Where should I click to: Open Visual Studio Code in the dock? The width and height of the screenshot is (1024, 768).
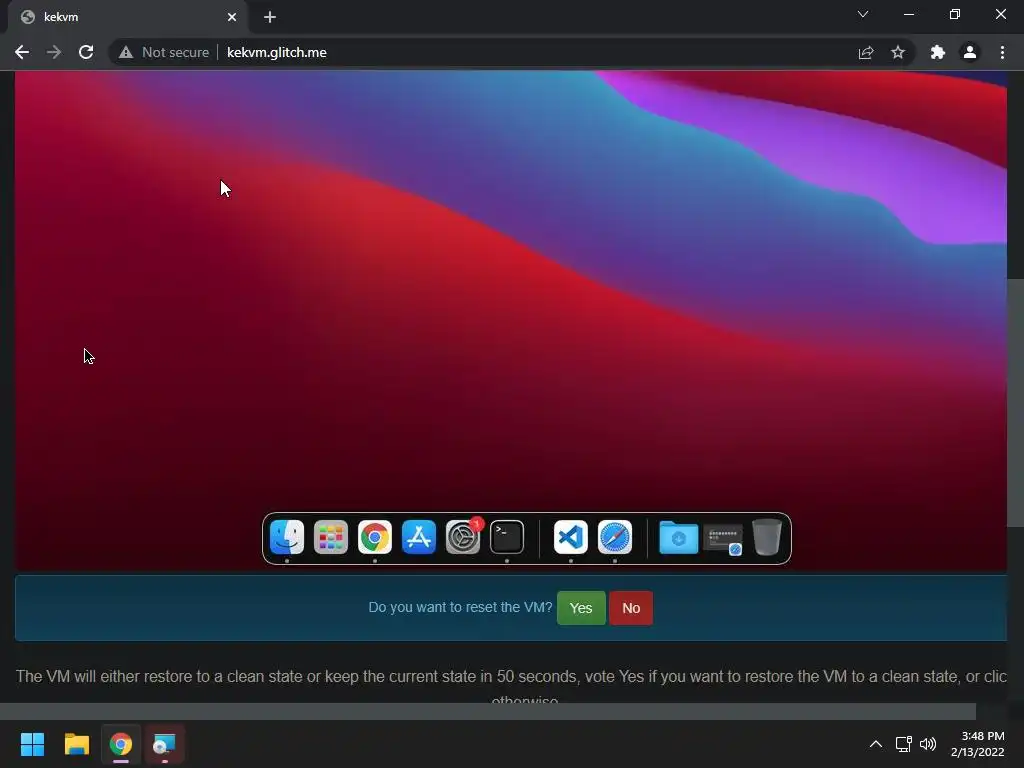click(x=571, y=537)
